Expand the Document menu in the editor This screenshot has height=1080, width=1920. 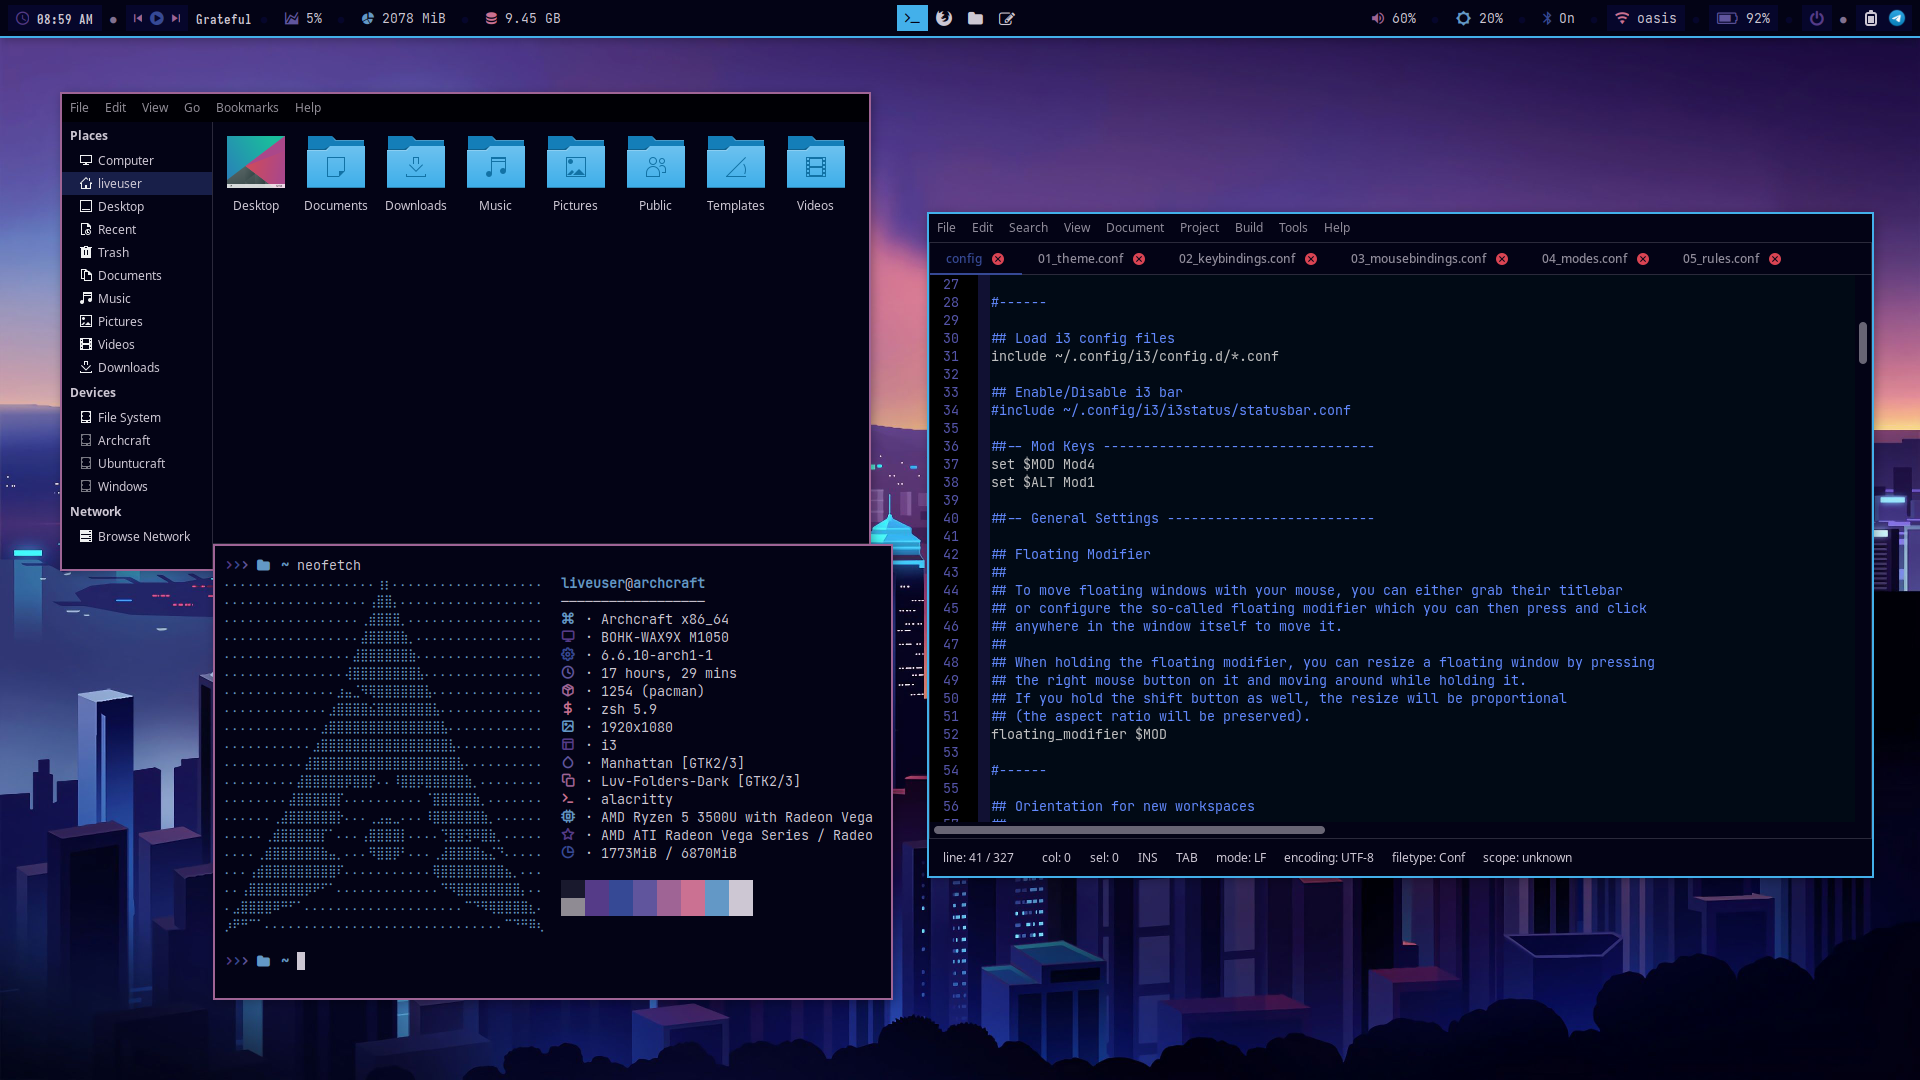pyautogui.click(x=1134, y=227)
